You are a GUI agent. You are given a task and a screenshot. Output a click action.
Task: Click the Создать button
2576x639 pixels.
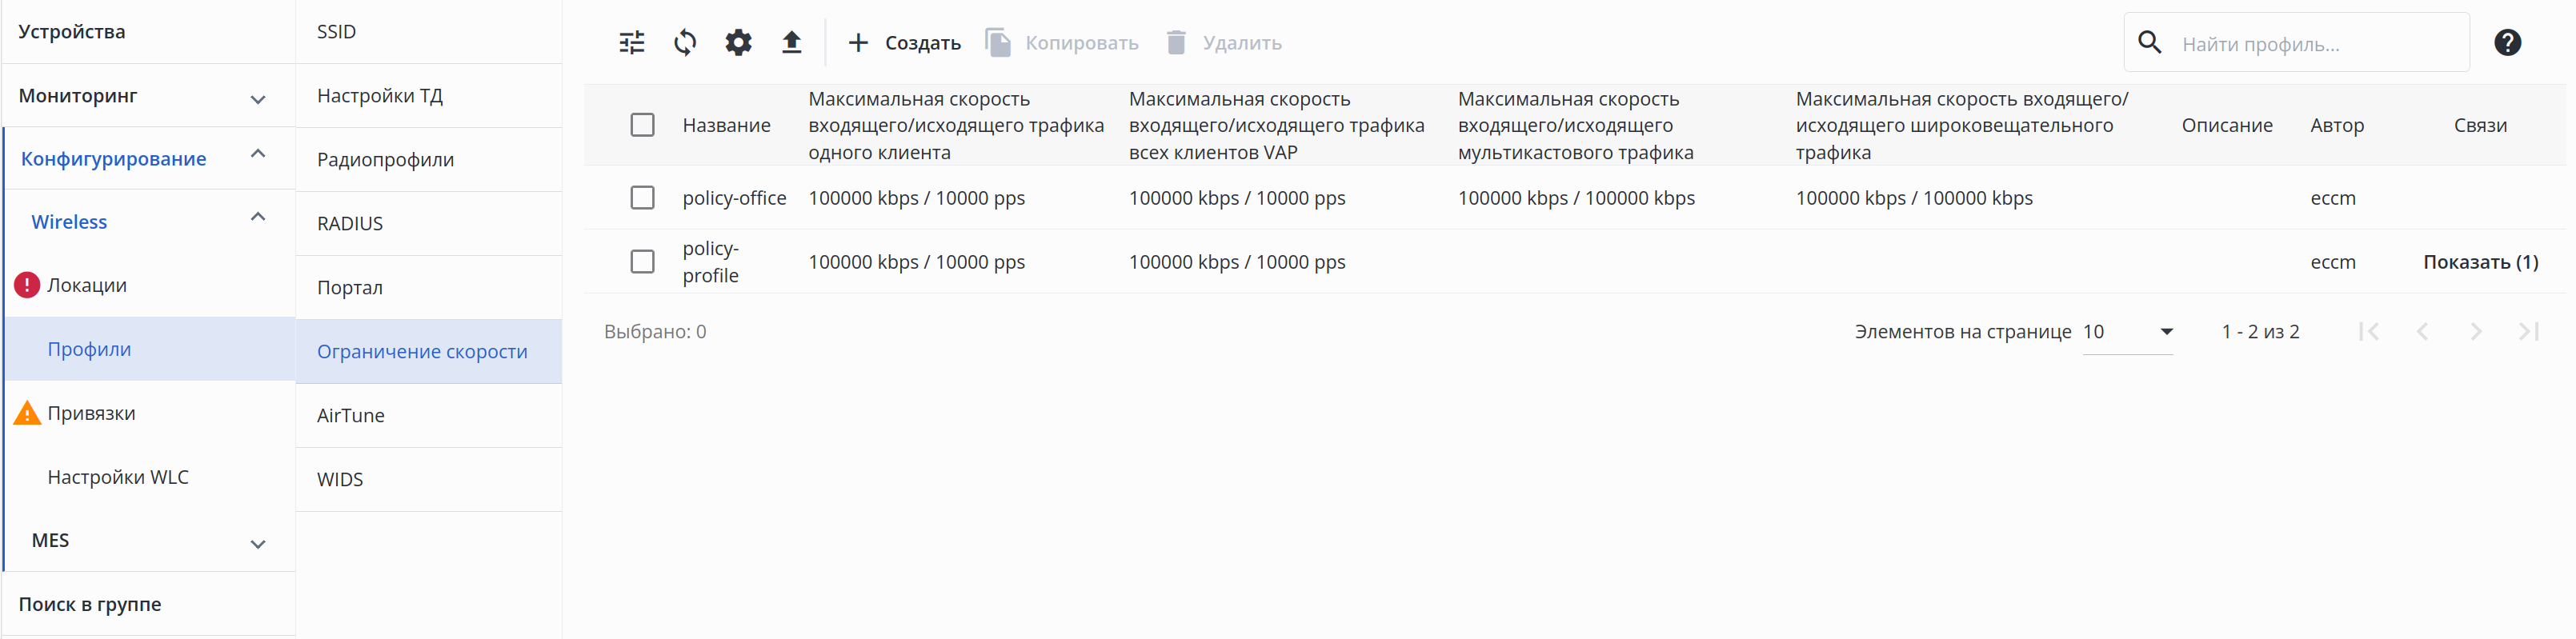point(904,43)
